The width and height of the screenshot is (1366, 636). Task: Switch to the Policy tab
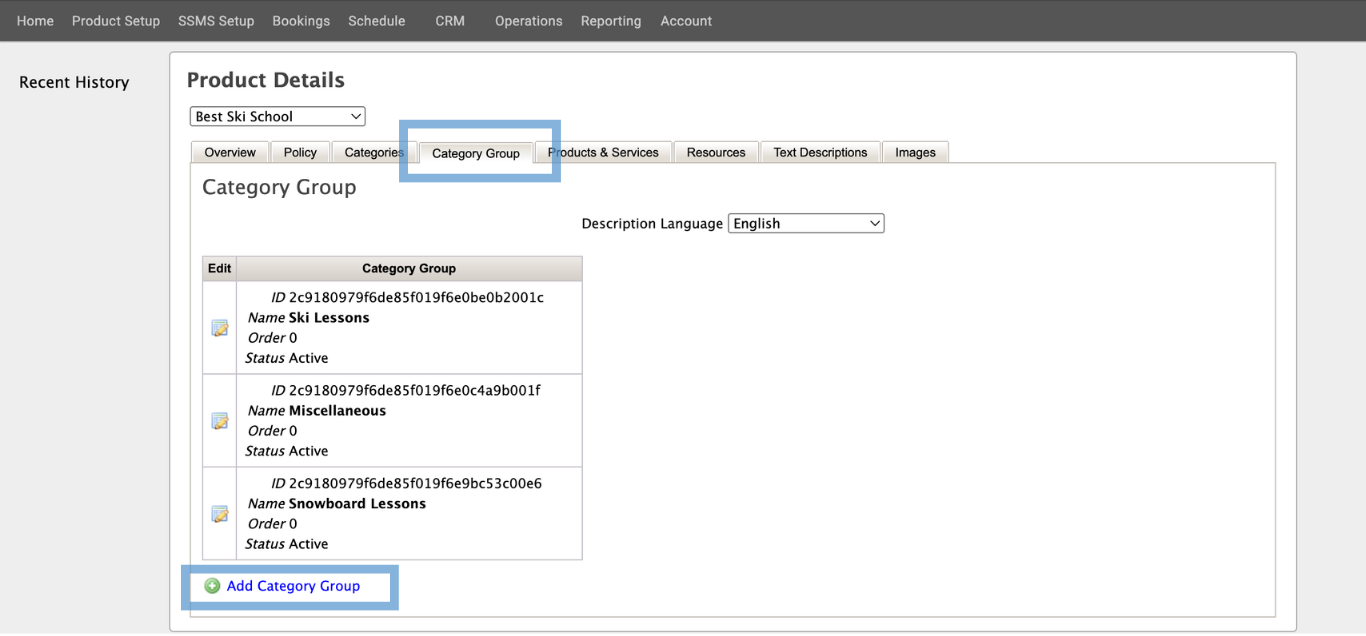300,152
